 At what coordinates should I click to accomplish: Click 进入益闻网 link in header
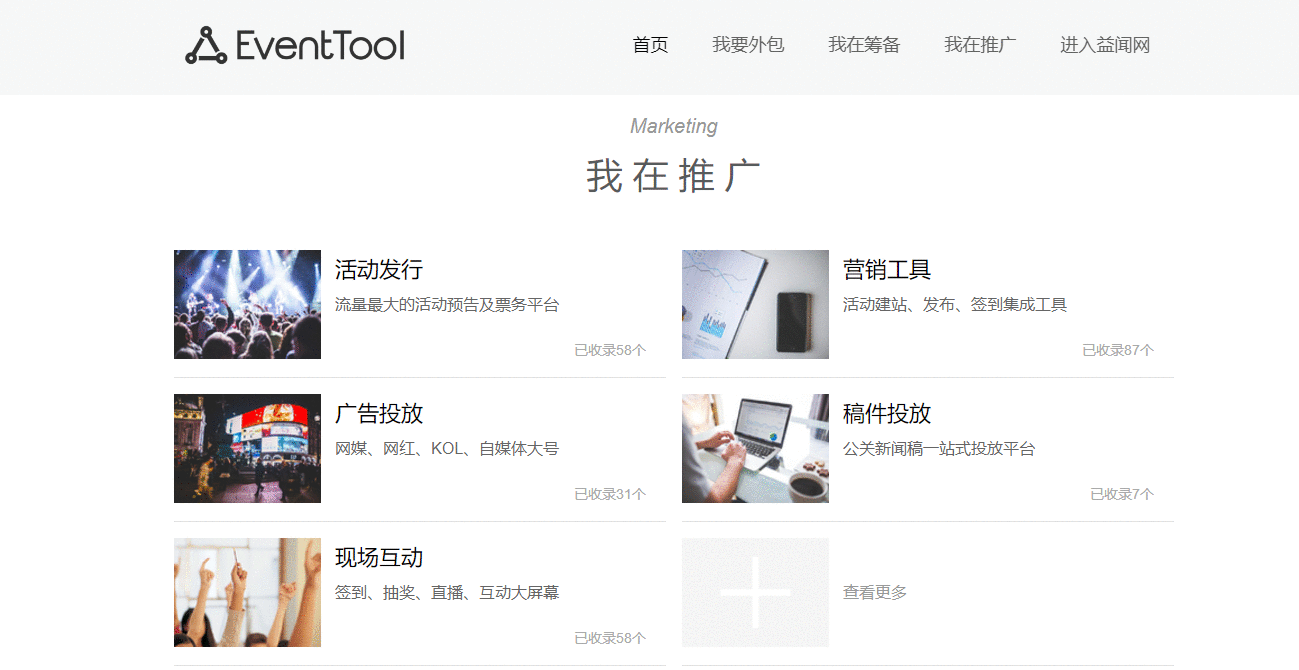[x=1105, y=45]
